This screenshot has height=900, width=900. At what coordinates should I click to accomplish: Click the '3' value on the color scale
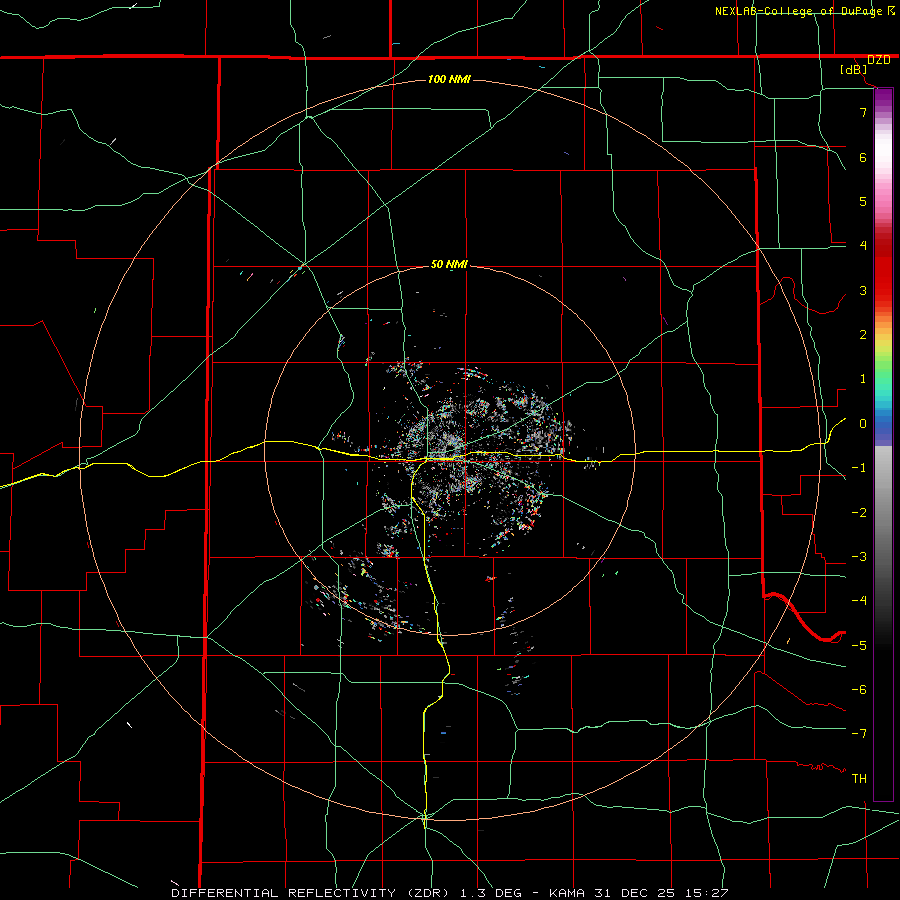(863, 290)
